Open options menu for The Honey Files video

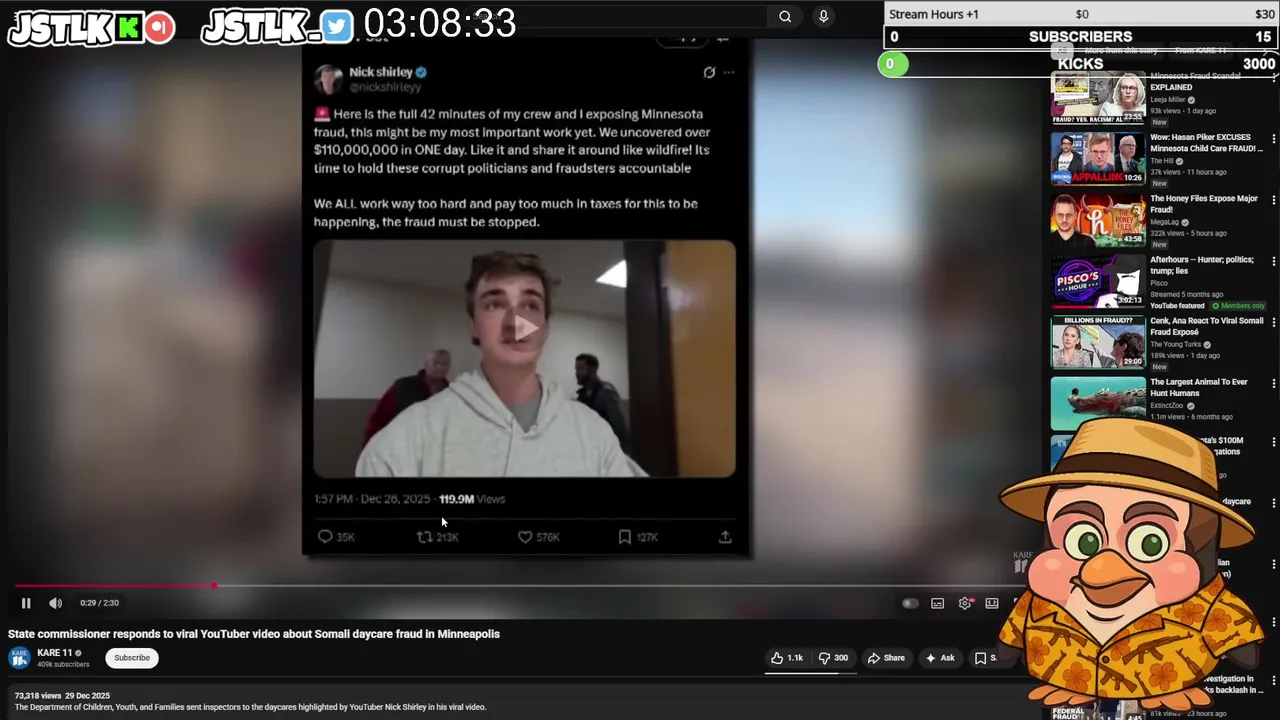pyautogui.click(x=1273, y=200)
